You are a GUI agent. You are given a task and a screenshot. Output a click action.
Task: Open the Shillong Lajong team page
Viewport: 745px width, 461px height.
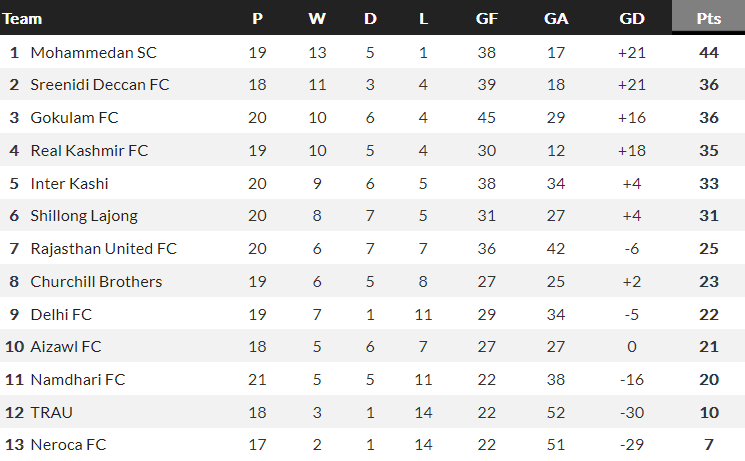[84, 215]
